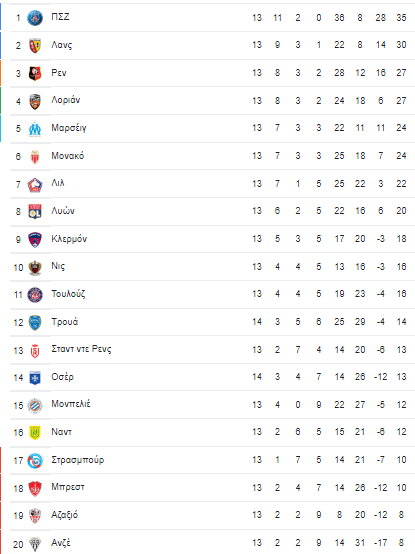Image resolution: width=415 pixels, height=554 pixels.
Task: Select the Ναντ team name
Action: point(61,432)
